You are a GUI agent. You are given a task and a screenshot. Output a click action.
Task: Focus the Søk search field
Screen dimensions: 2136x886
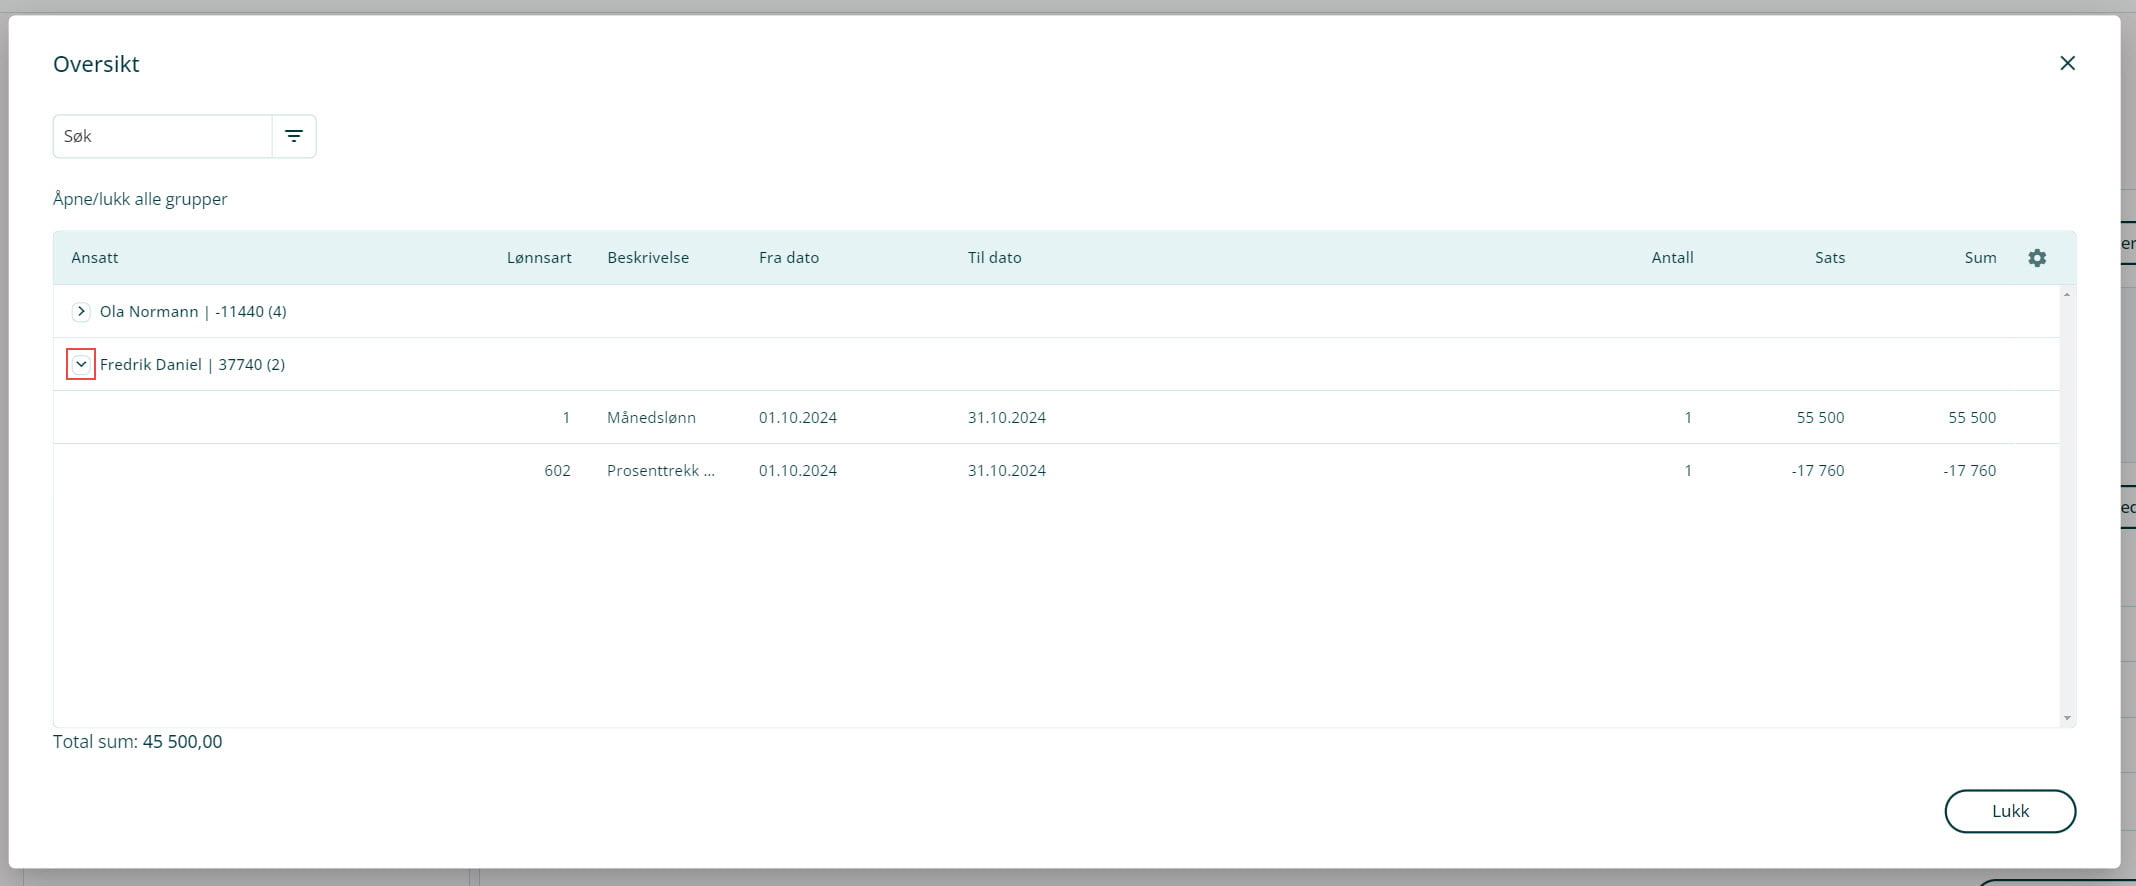coord(162,136)
